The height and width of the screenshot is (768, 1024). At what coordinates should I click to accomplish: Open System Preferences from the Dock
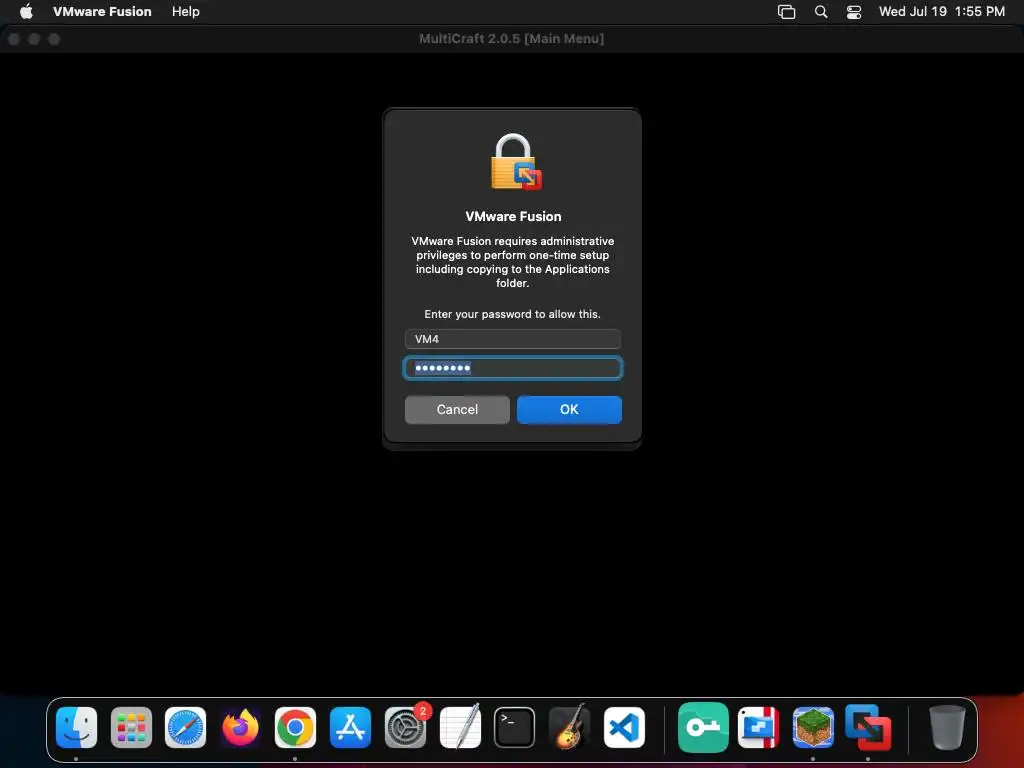click(405, 728)
